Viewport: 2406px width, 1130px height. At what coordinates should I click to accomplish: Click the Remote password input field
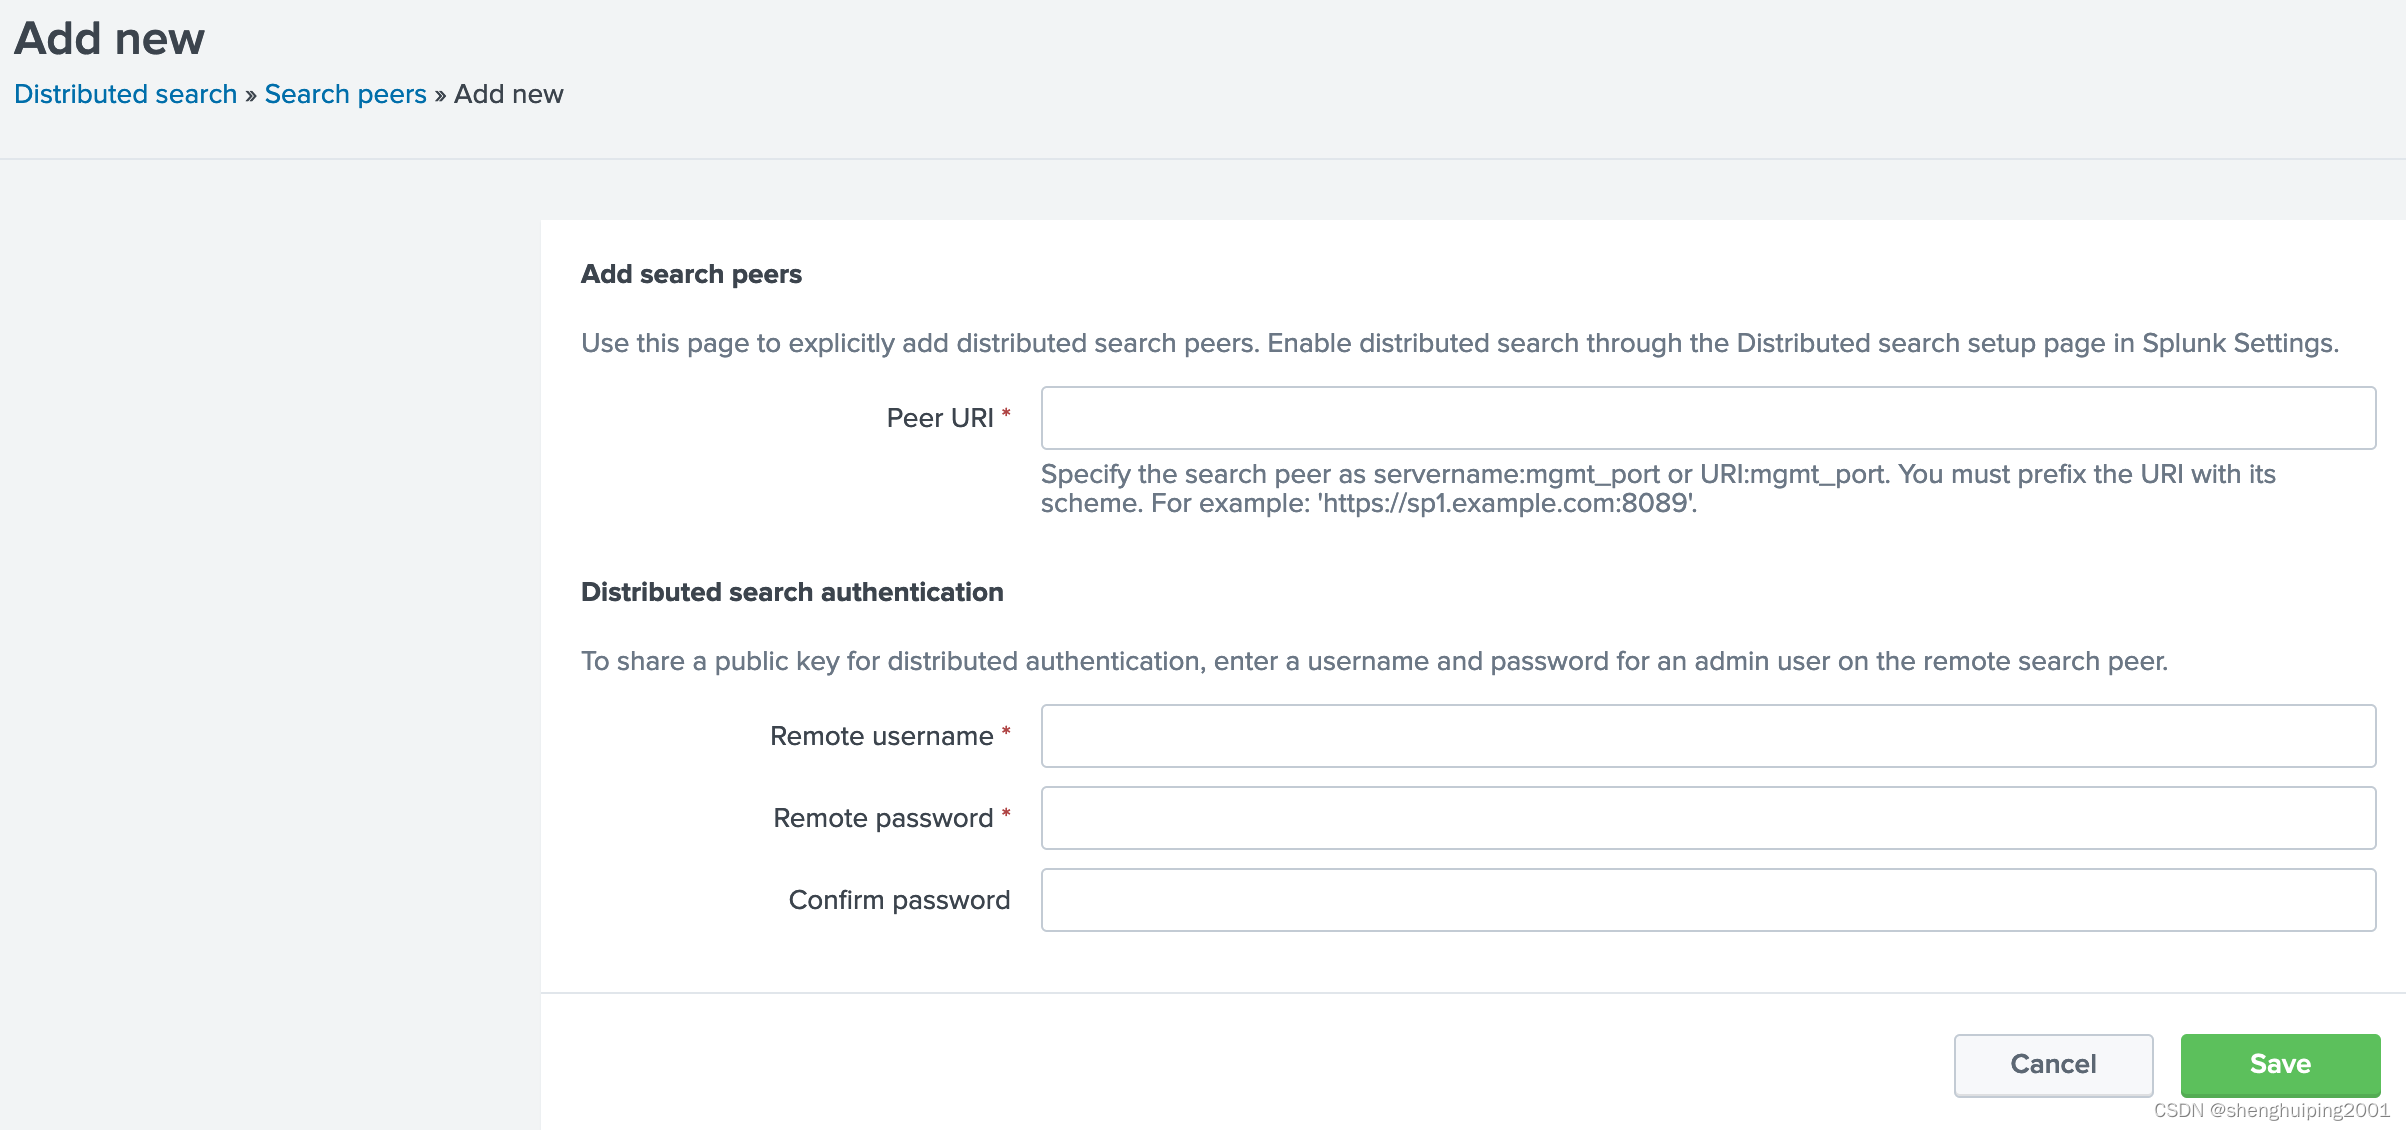coord(1705,818)
